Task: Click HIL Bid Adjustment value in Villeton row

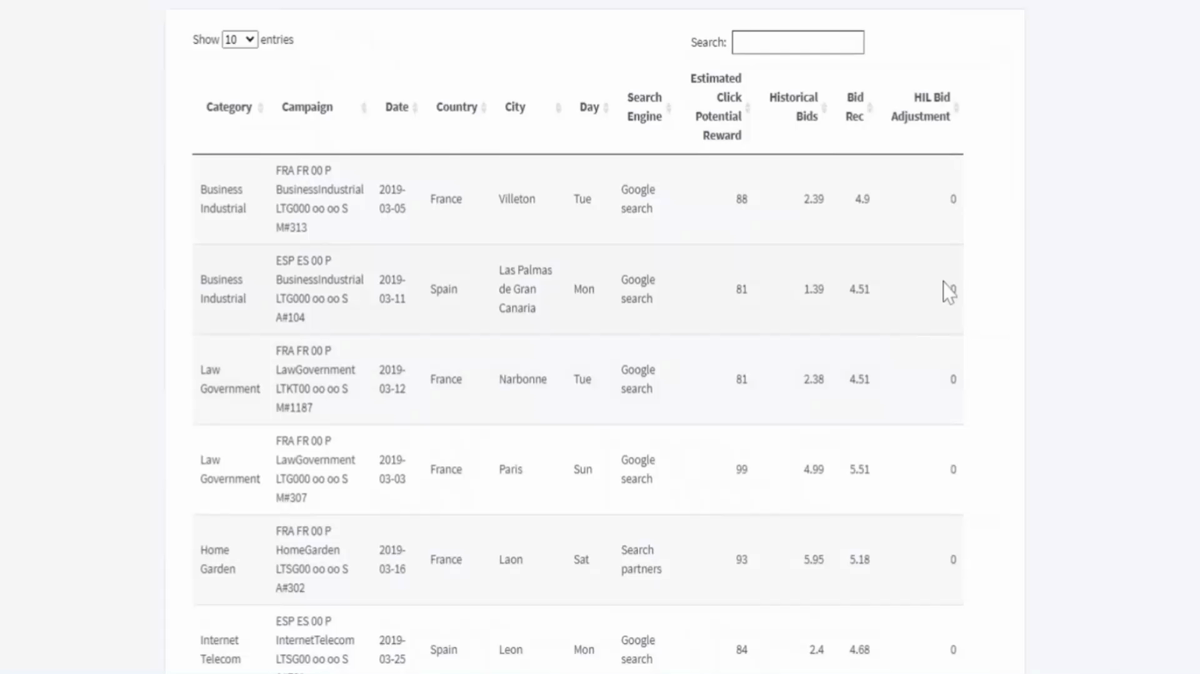Action: (x=953, y=199)
